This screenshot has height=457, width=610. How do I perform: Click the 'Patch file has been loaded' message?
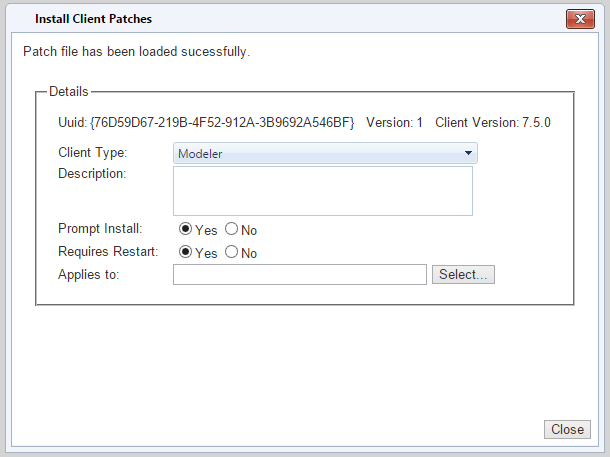(136, 51)
